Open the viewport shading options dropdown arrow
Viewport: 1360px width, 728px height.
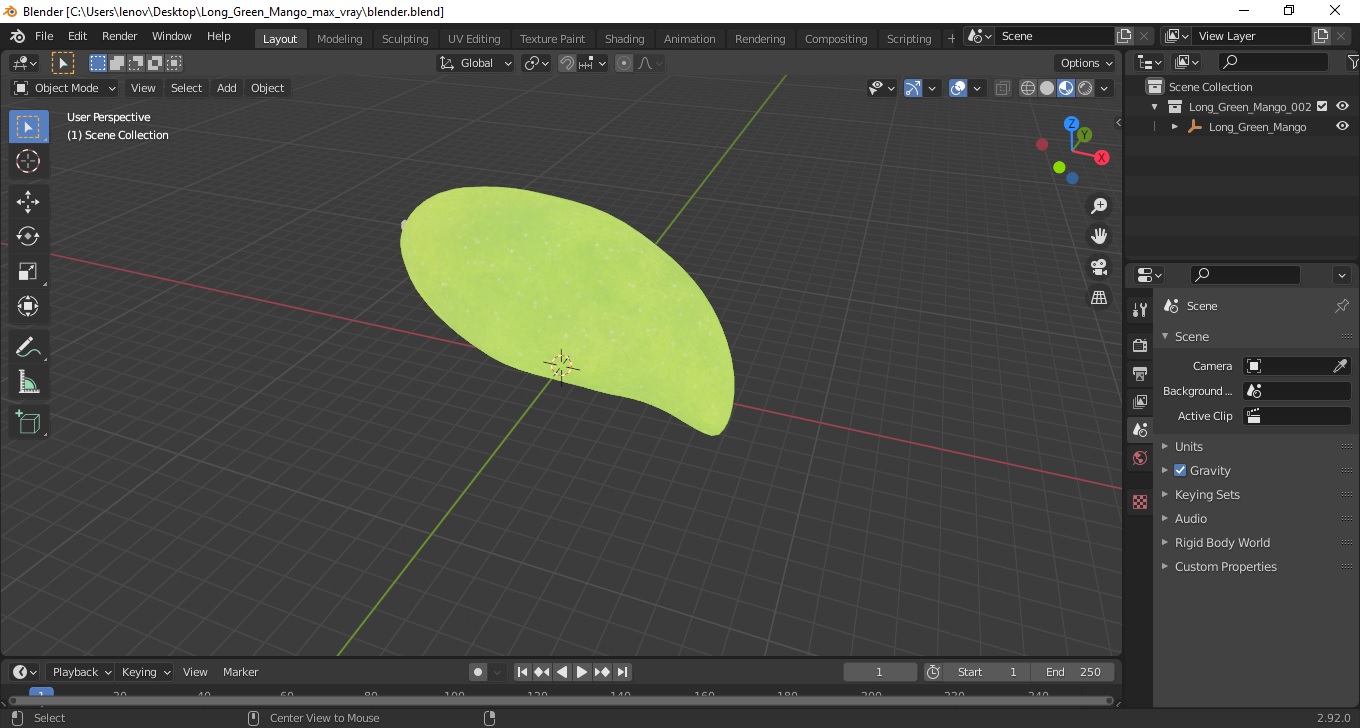coord(1105,88)
